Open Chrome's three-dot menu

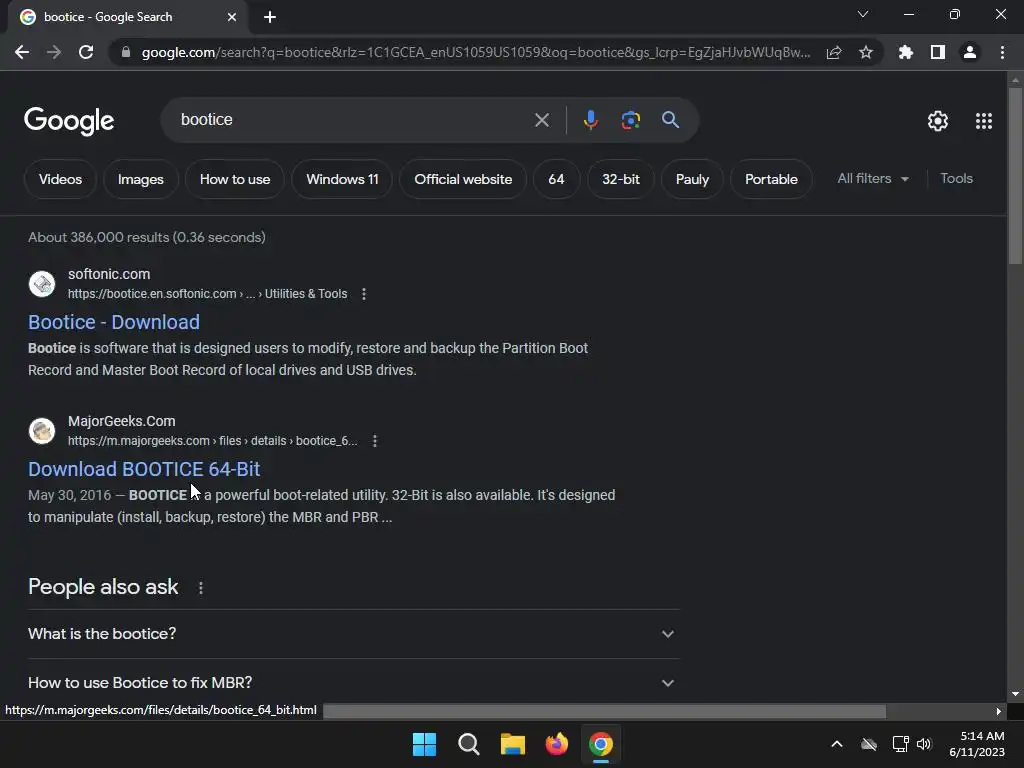[x=1002, y=52]
